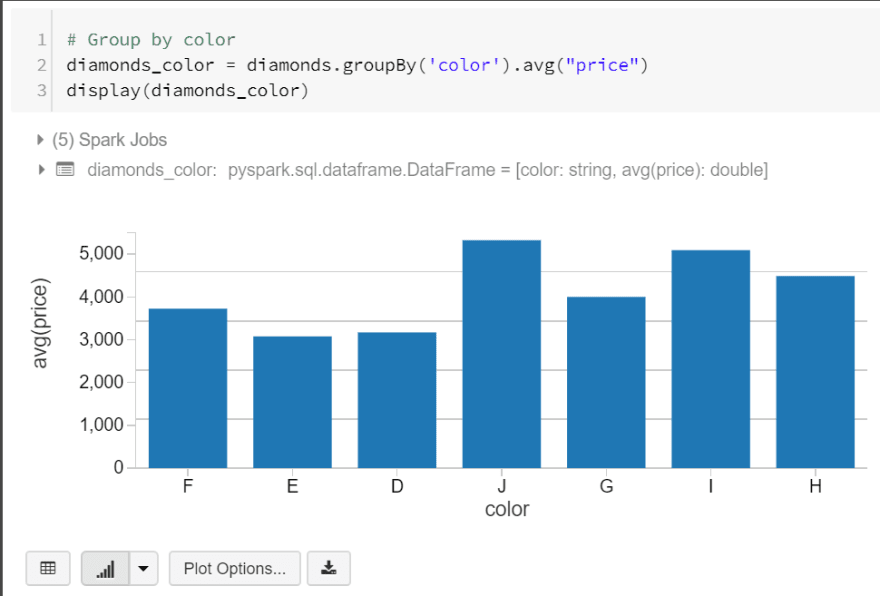
Task: Click the color axis title
Action: click(507, 509)
